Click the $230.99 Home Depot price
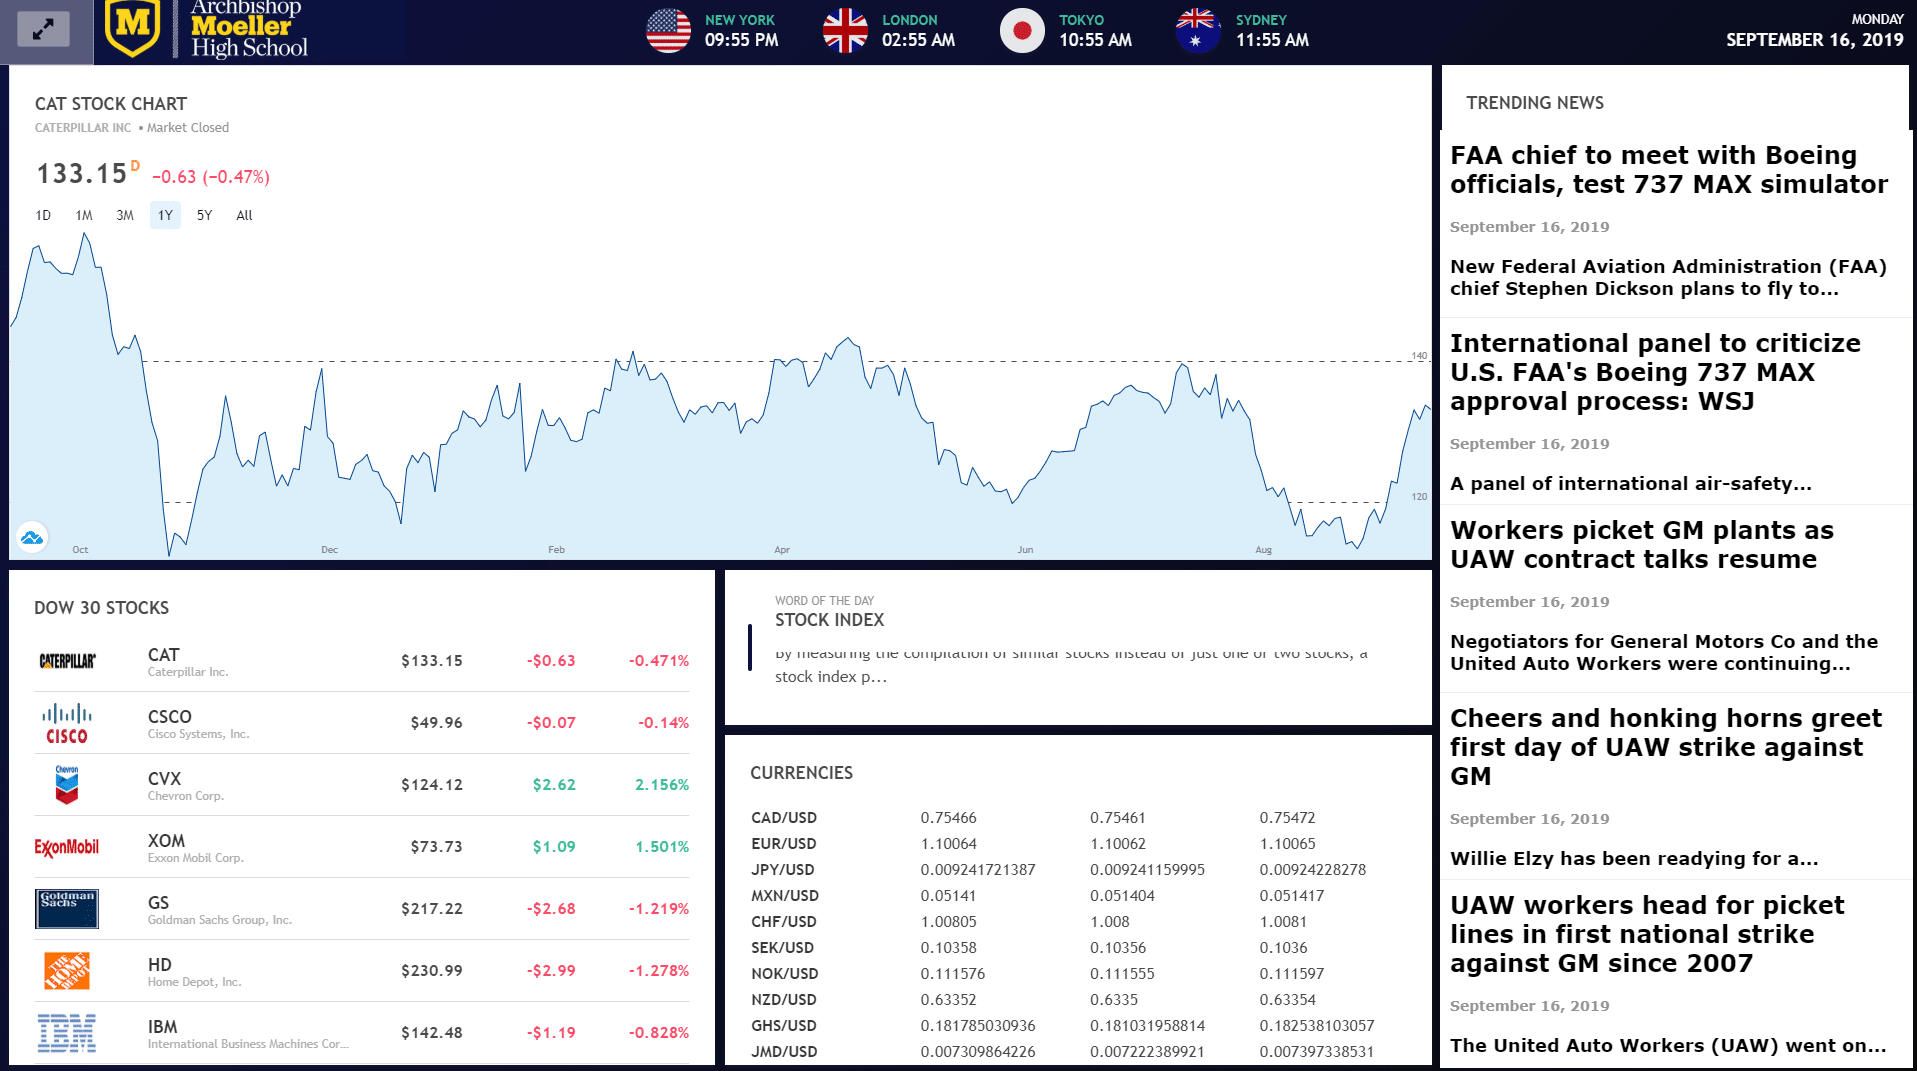This screenshot has height=1071, width=1917. pyautogui.click(x=432, y=971)
